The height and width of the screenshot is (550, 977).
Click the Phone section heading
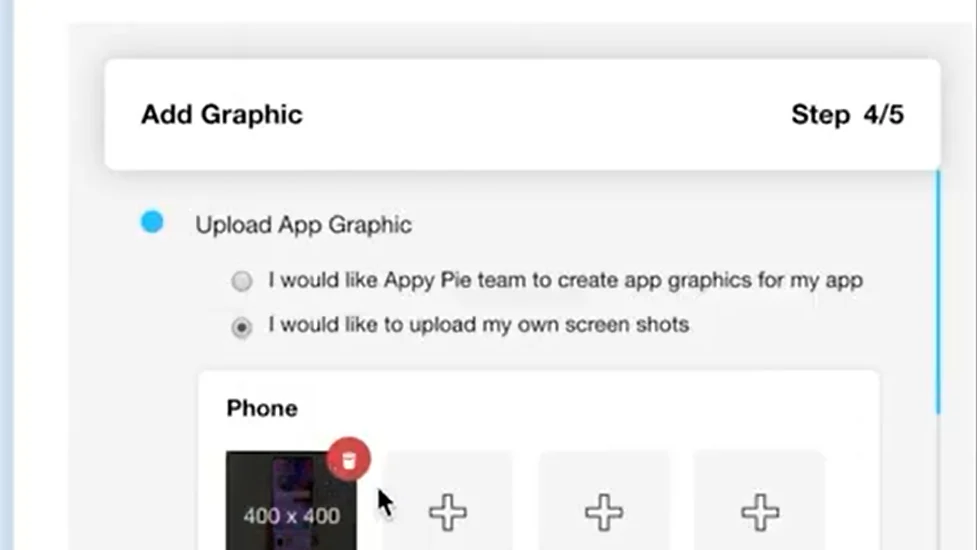click(x=262, y=409)
